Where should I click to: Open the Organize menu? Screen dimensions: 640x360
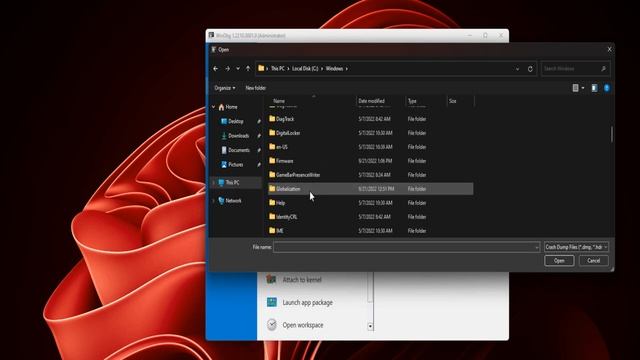click(224, 88)
